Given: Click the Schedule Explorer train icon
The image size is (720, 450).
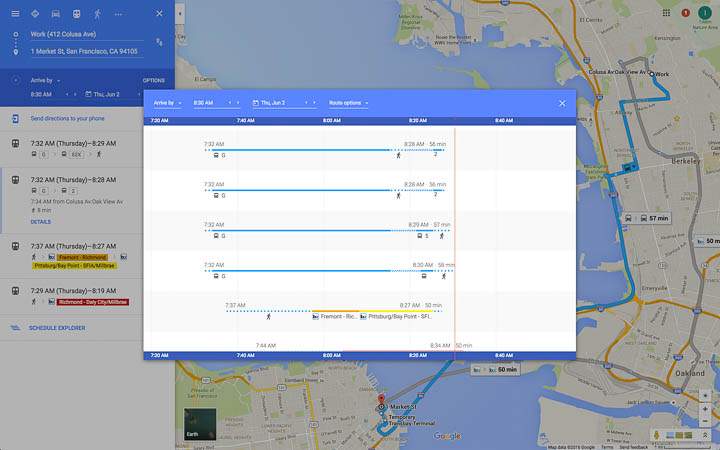Looking at the screenshot, I should [x=15, y=328].
